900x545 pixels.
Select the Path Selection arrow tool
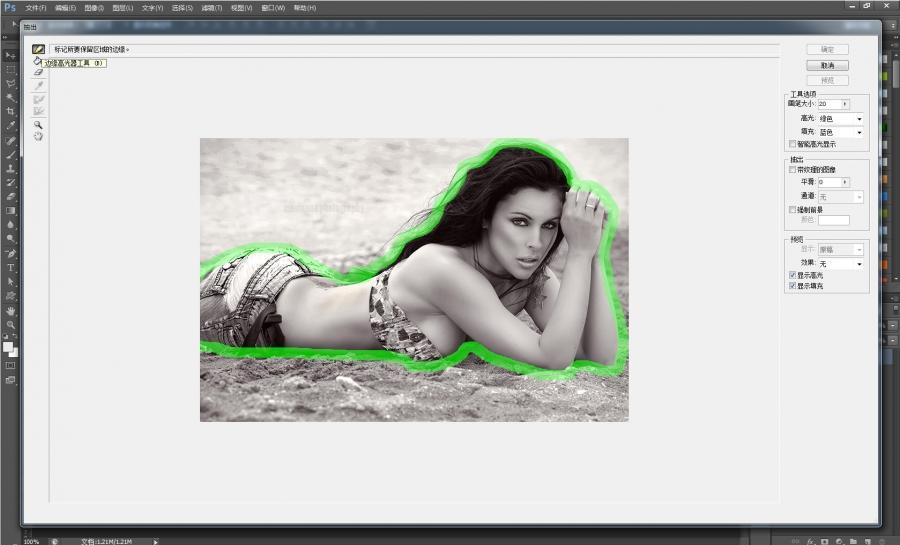coord(10,282)
